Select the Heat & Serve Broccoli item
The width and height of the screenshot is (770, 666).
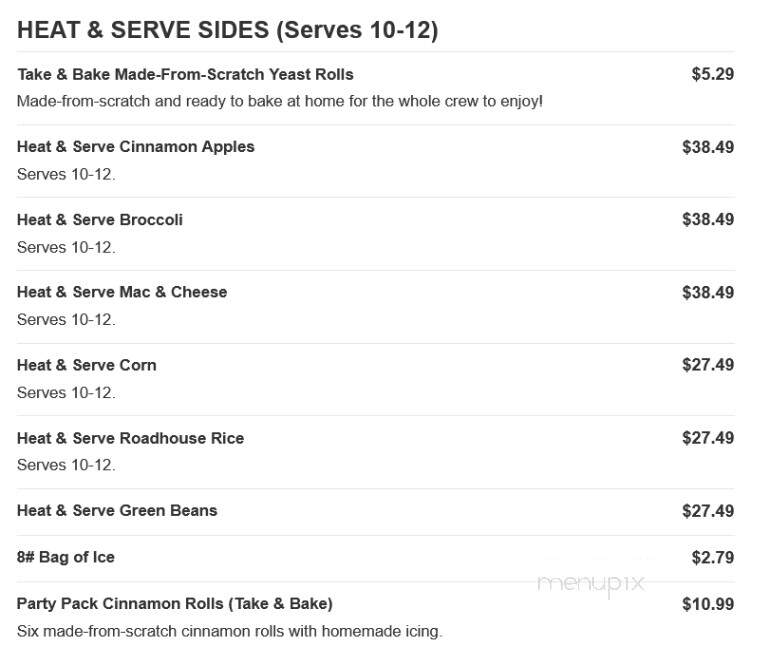[x=100, y=220]
